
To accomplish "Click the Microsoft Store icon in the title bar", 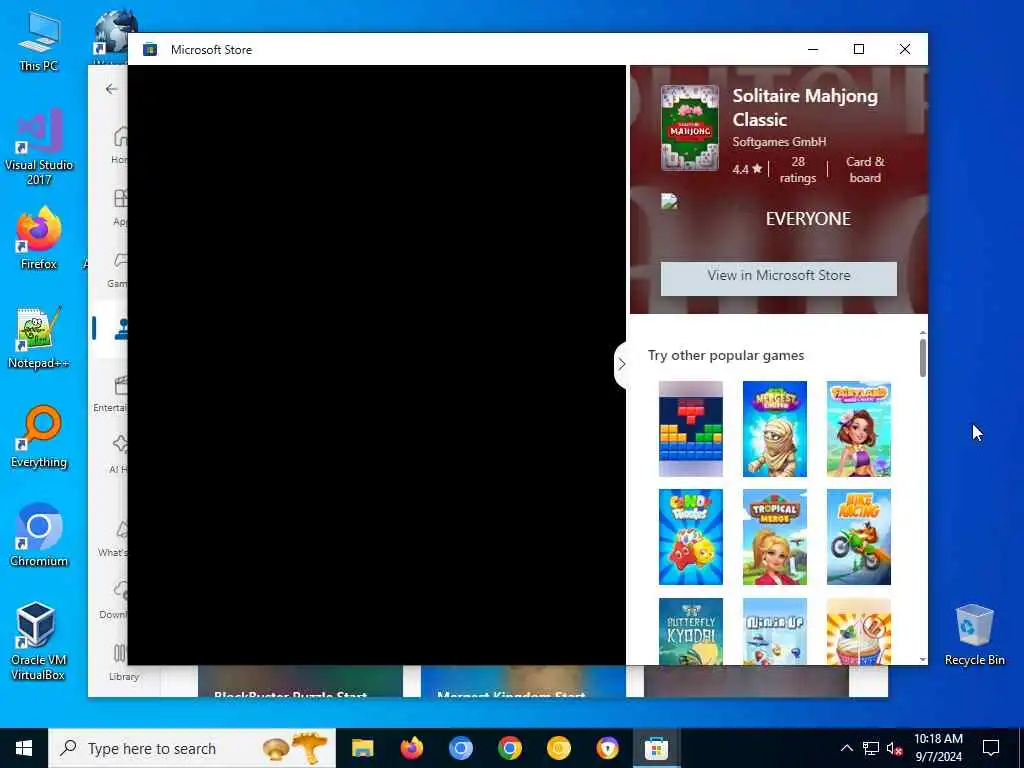I will click(x=150, y=50).
